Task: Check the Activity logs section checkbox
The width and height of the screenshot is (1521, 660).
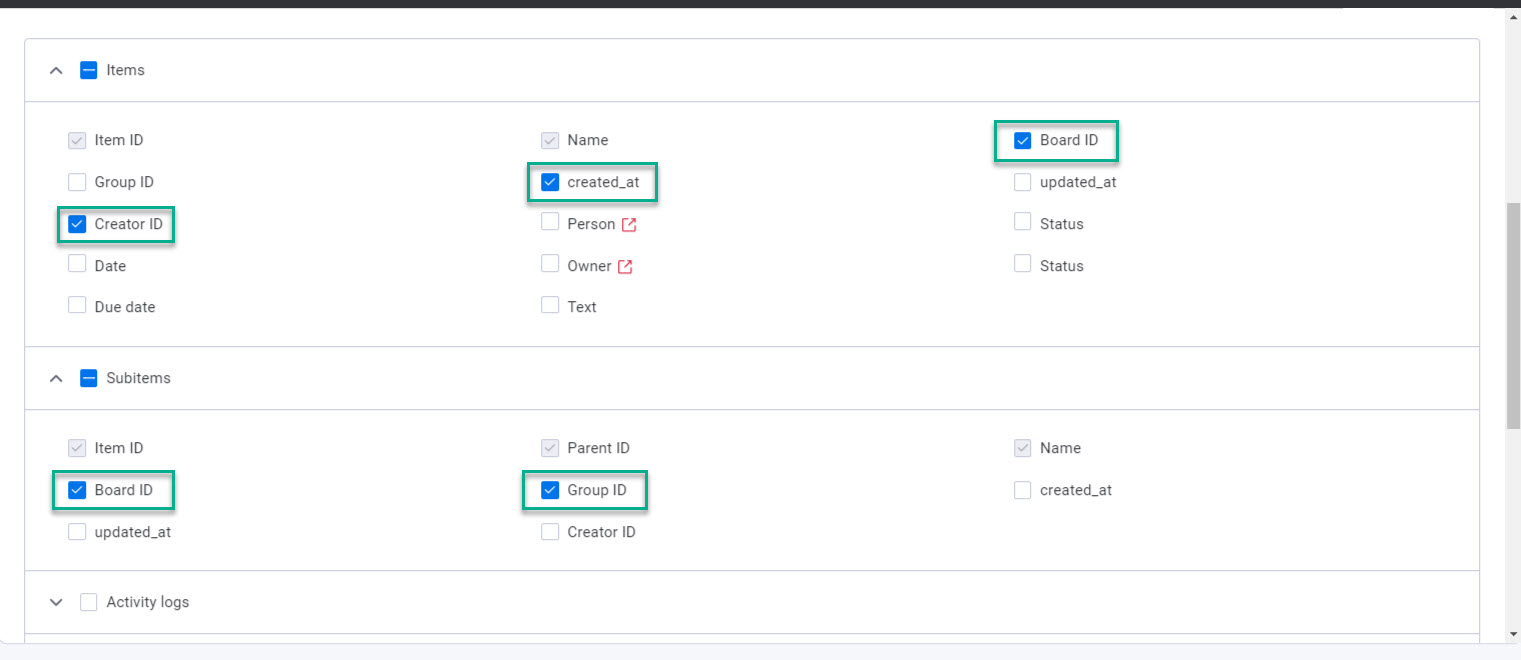Action: tap(89, 603)
